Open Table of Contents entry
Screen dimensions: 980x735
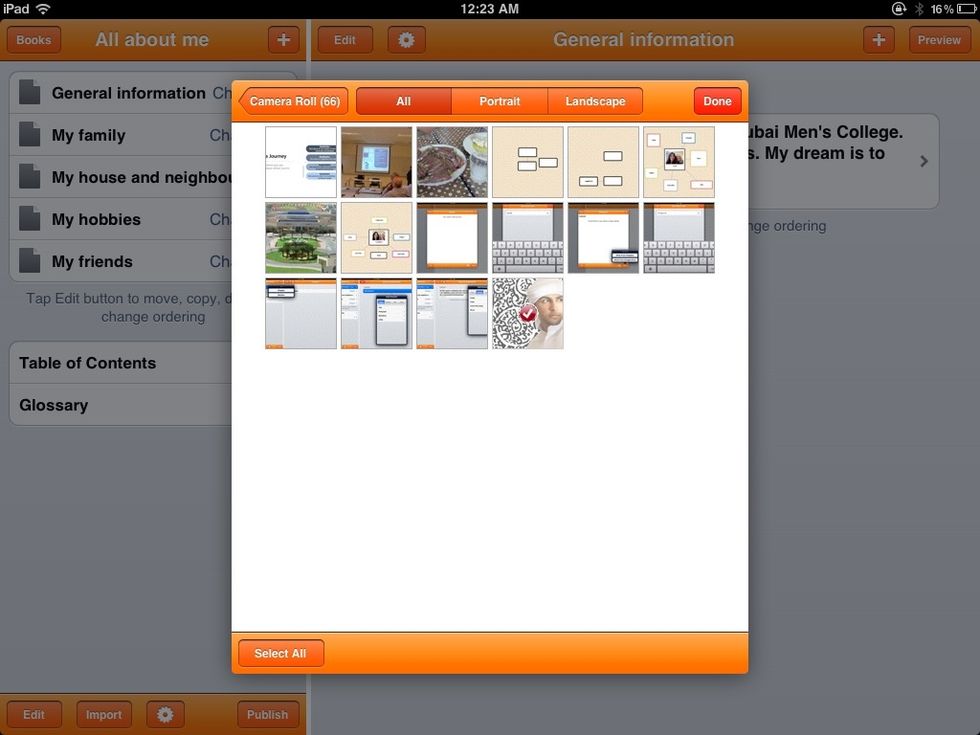88,363
